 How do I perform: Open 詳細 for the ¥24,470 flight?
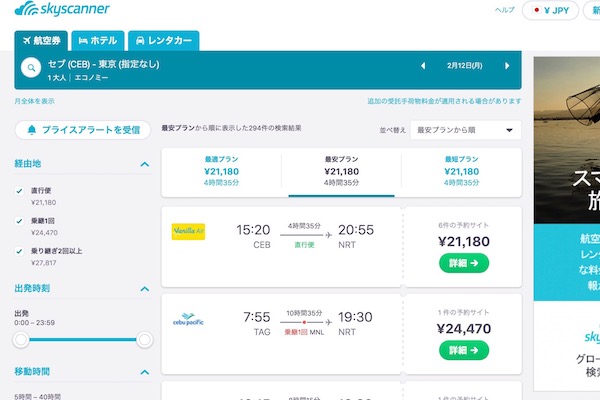tap(464, 350)
